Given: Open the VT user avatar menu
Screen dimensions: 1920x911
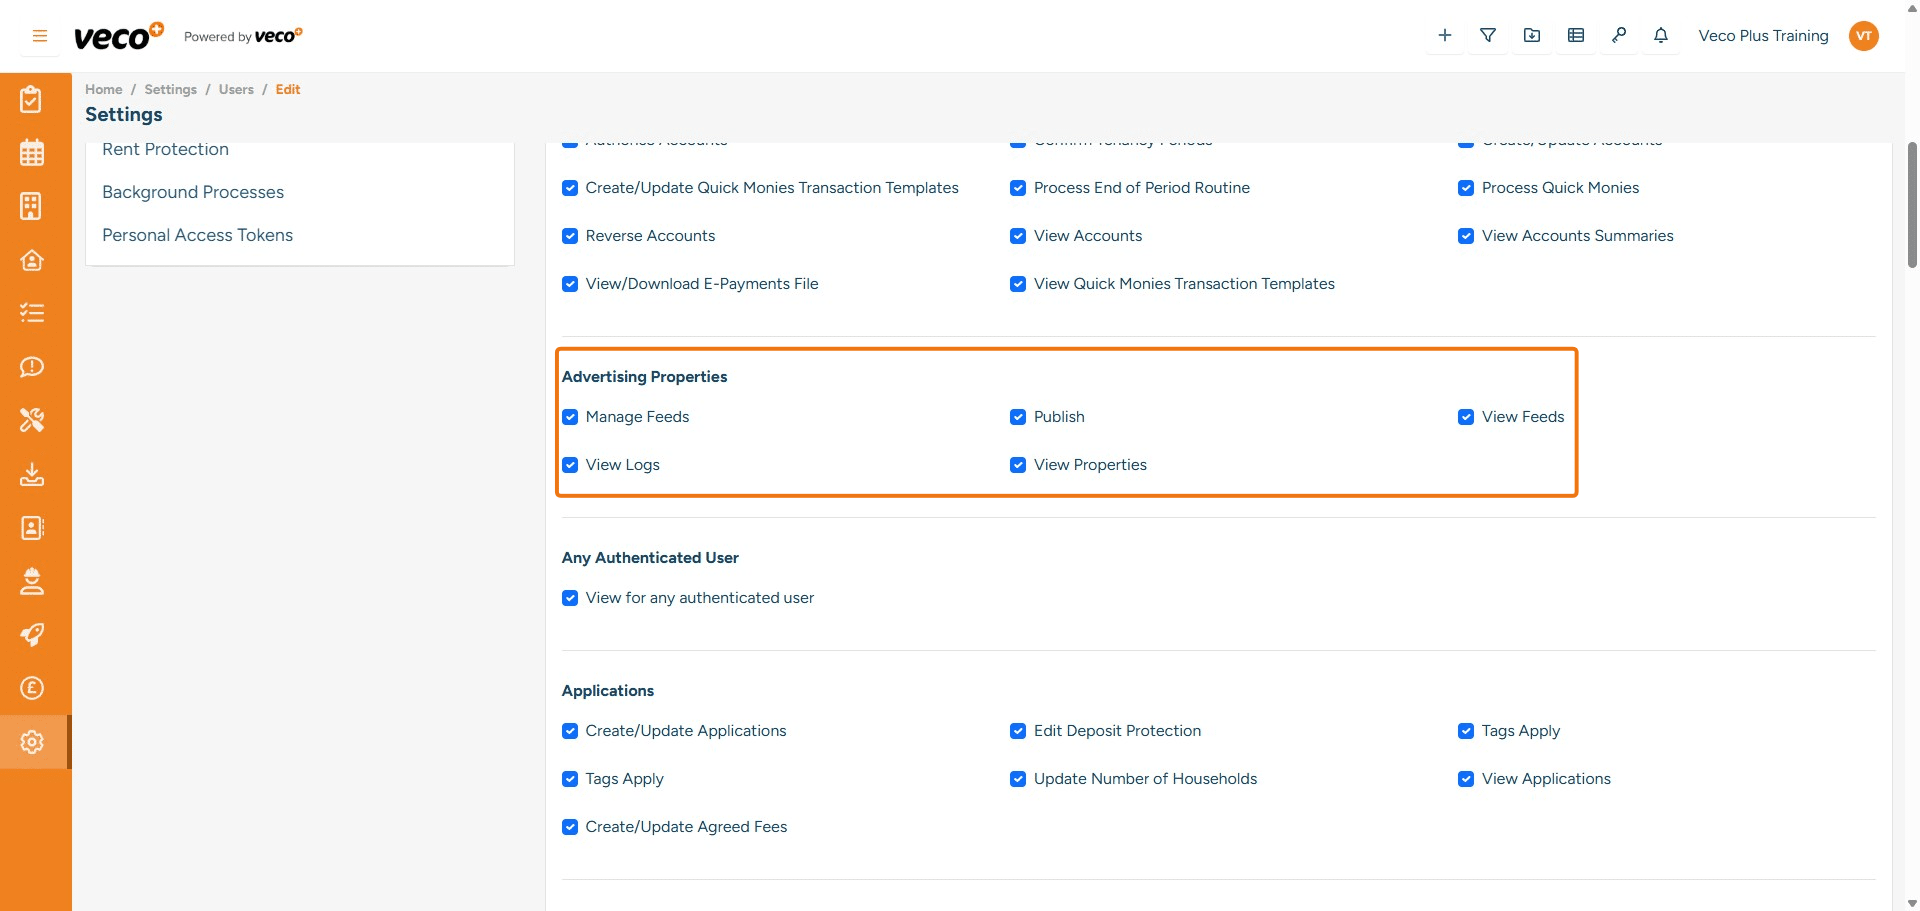Looking at the screenshot, I should [1863, 36].
